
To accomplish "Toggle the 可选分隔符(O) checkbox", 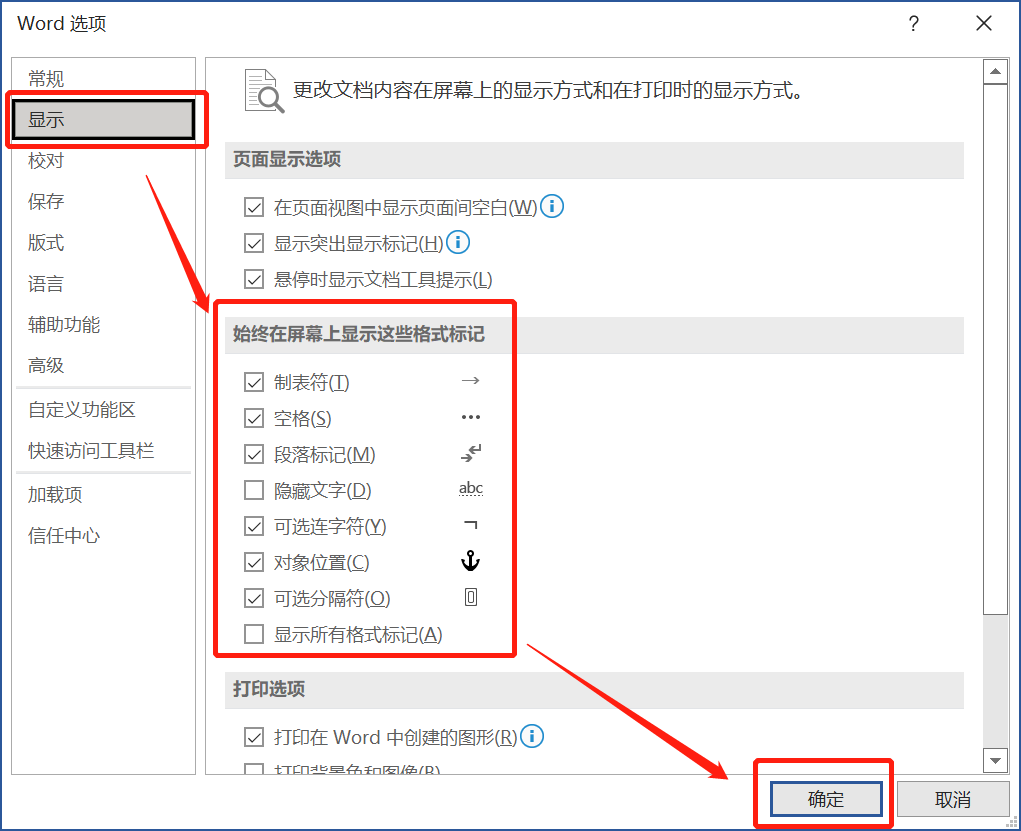I will pyautogui.click(x=254, y=597).
